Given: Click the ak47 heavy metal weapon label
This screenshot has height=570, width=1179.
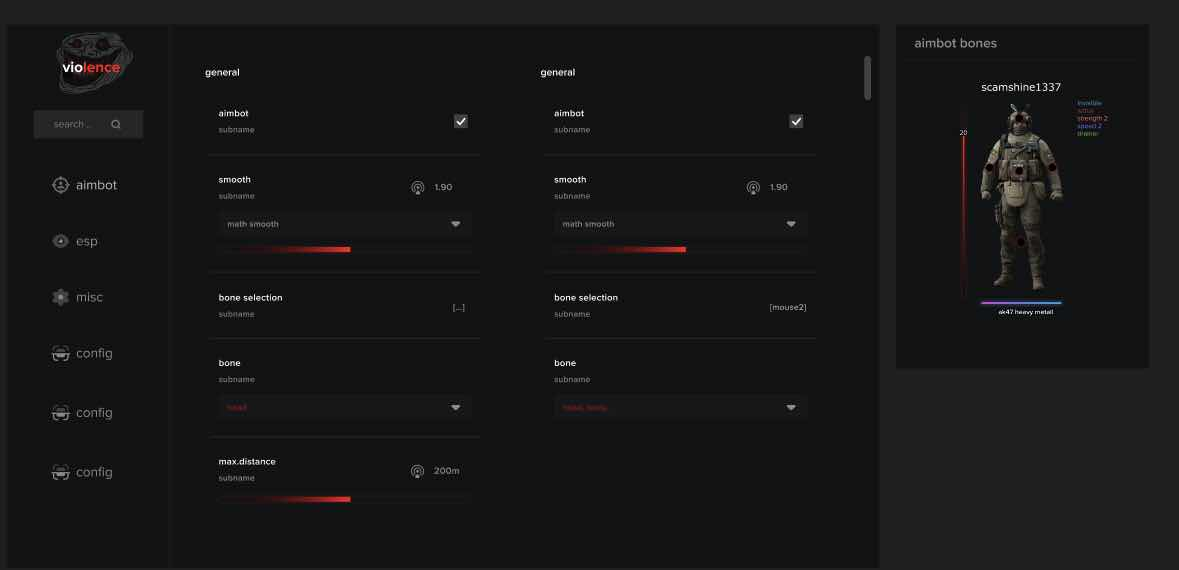Looking at the screenshot, I should pyautogui.click(x=1026, y=311).
